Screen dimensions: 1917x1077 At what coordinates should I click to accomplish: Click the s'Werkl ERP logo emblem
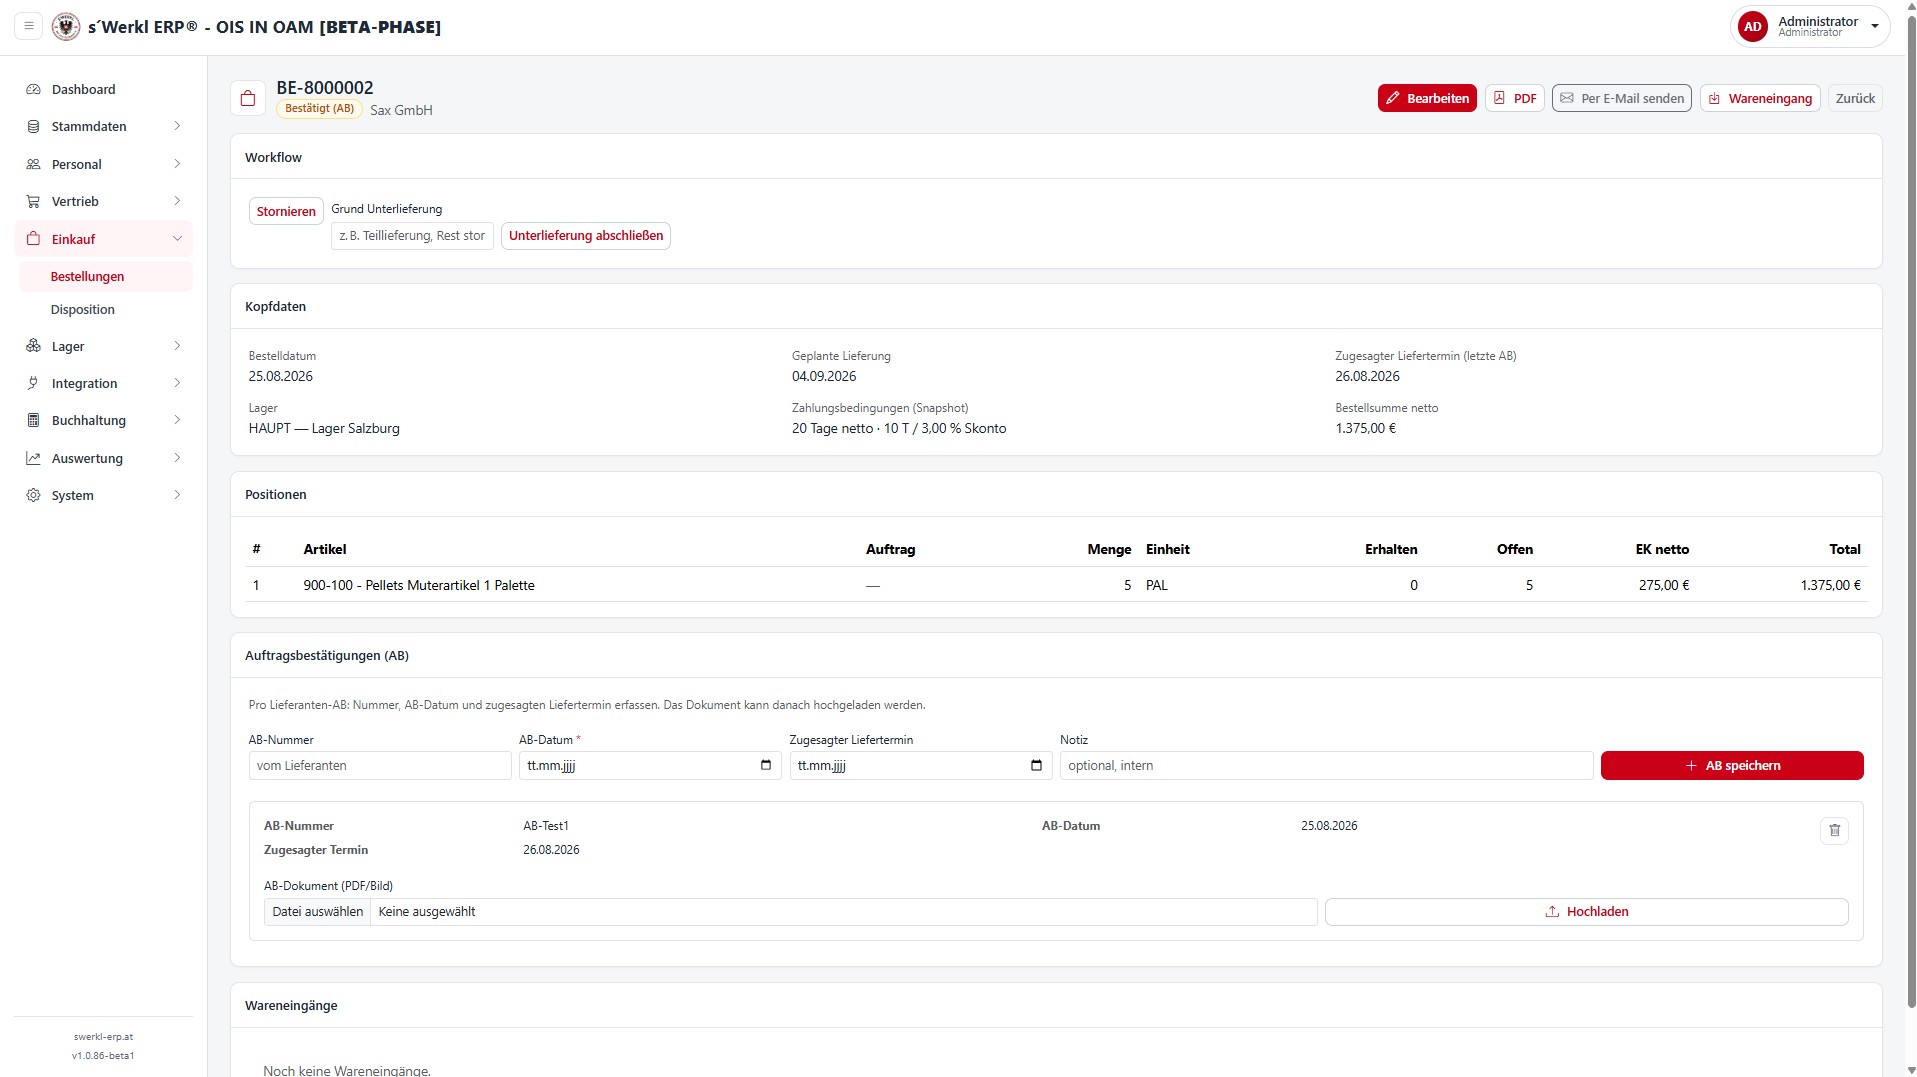pos(66,27)
